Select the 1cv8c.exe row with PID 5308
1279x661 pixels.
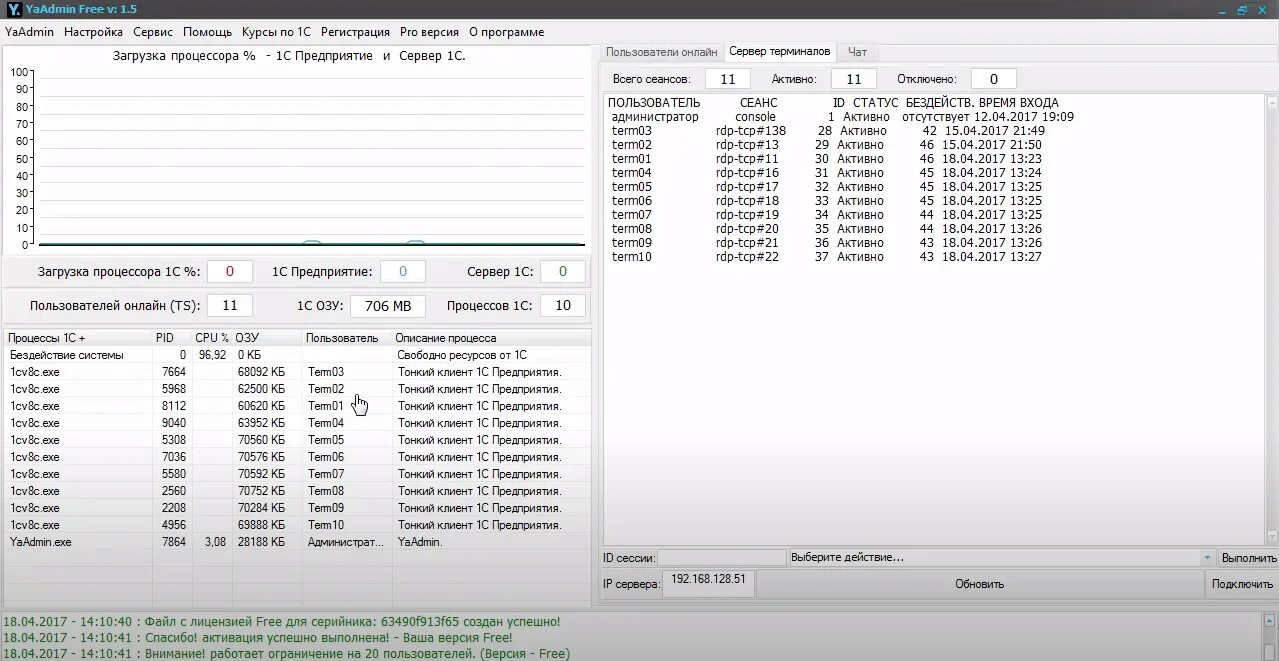tap(298, 440)
